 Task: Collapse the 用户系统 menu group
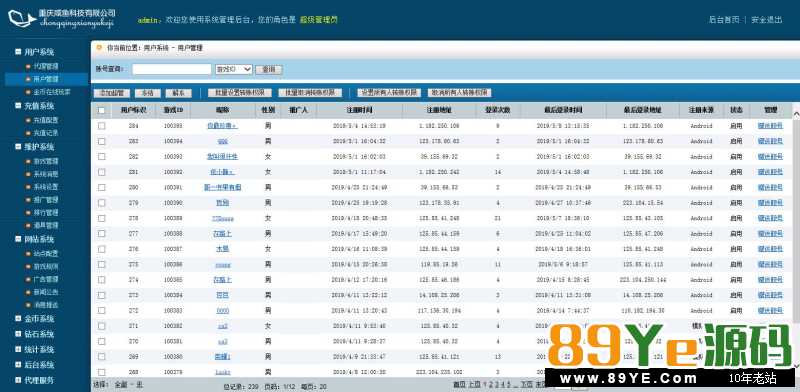coord(18,52)
